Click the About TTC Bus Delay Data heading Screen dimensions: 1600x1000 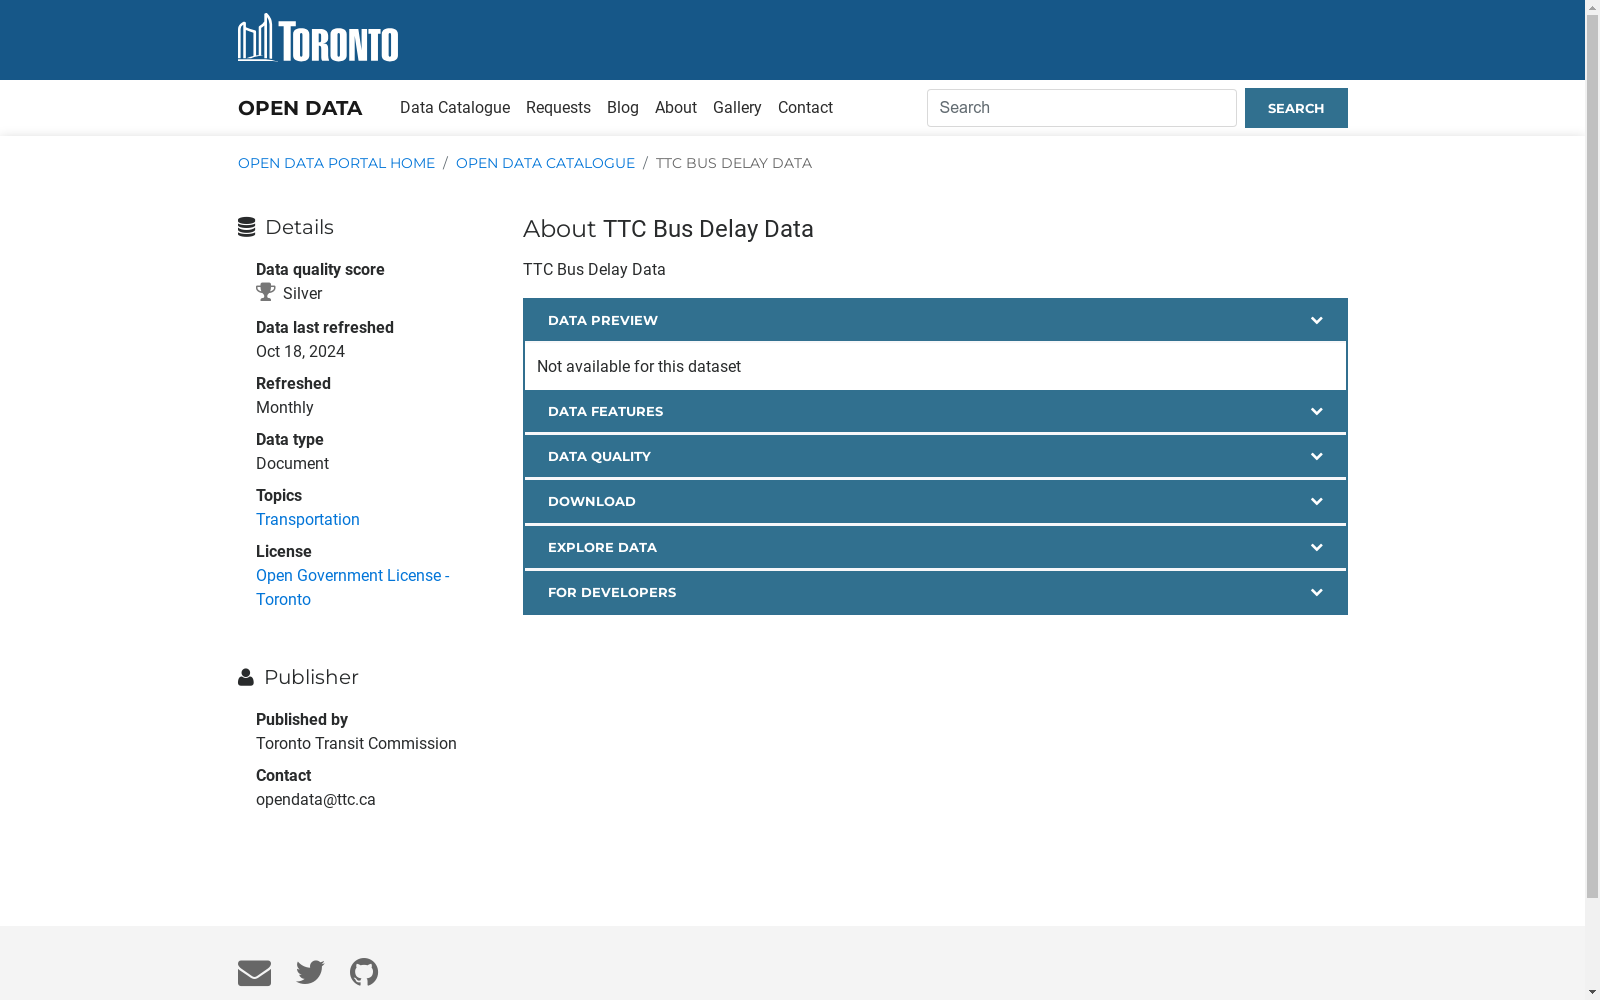pyautogui.click(x=668, y=229)
